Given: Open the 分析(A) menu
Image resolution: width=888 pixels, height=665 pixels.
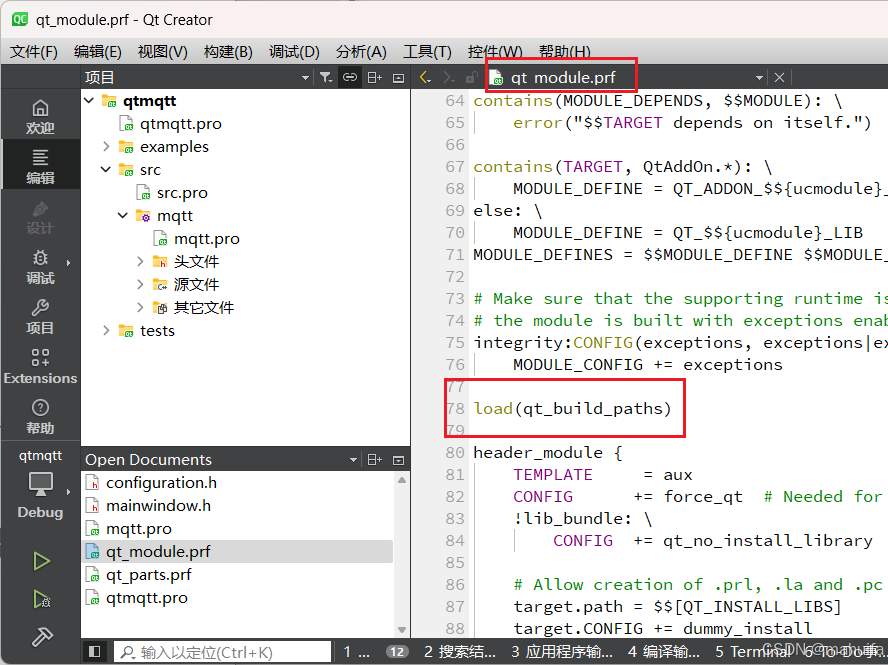Looking at the screenshot, I should pyautogui.click(x=361, y=52).
